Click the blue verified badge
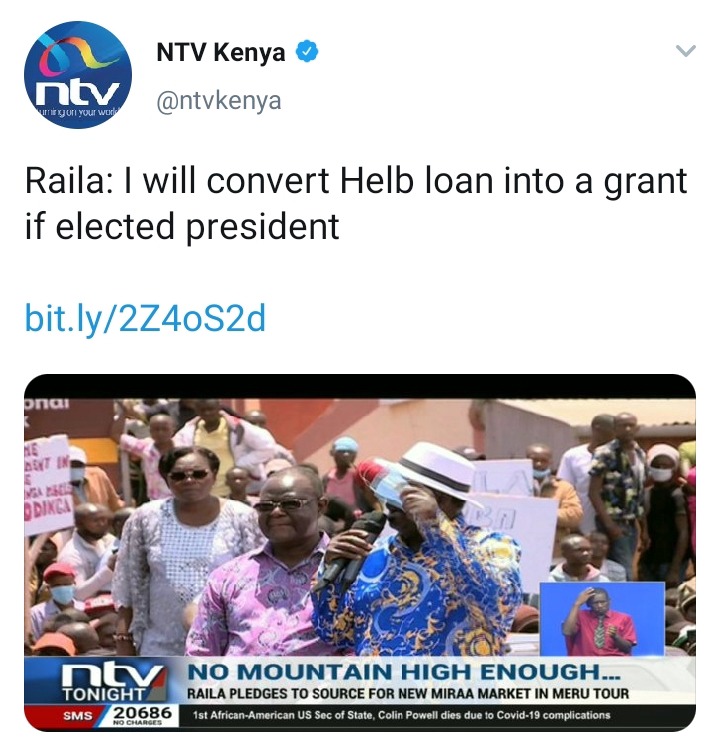 (x=307, y=52)
